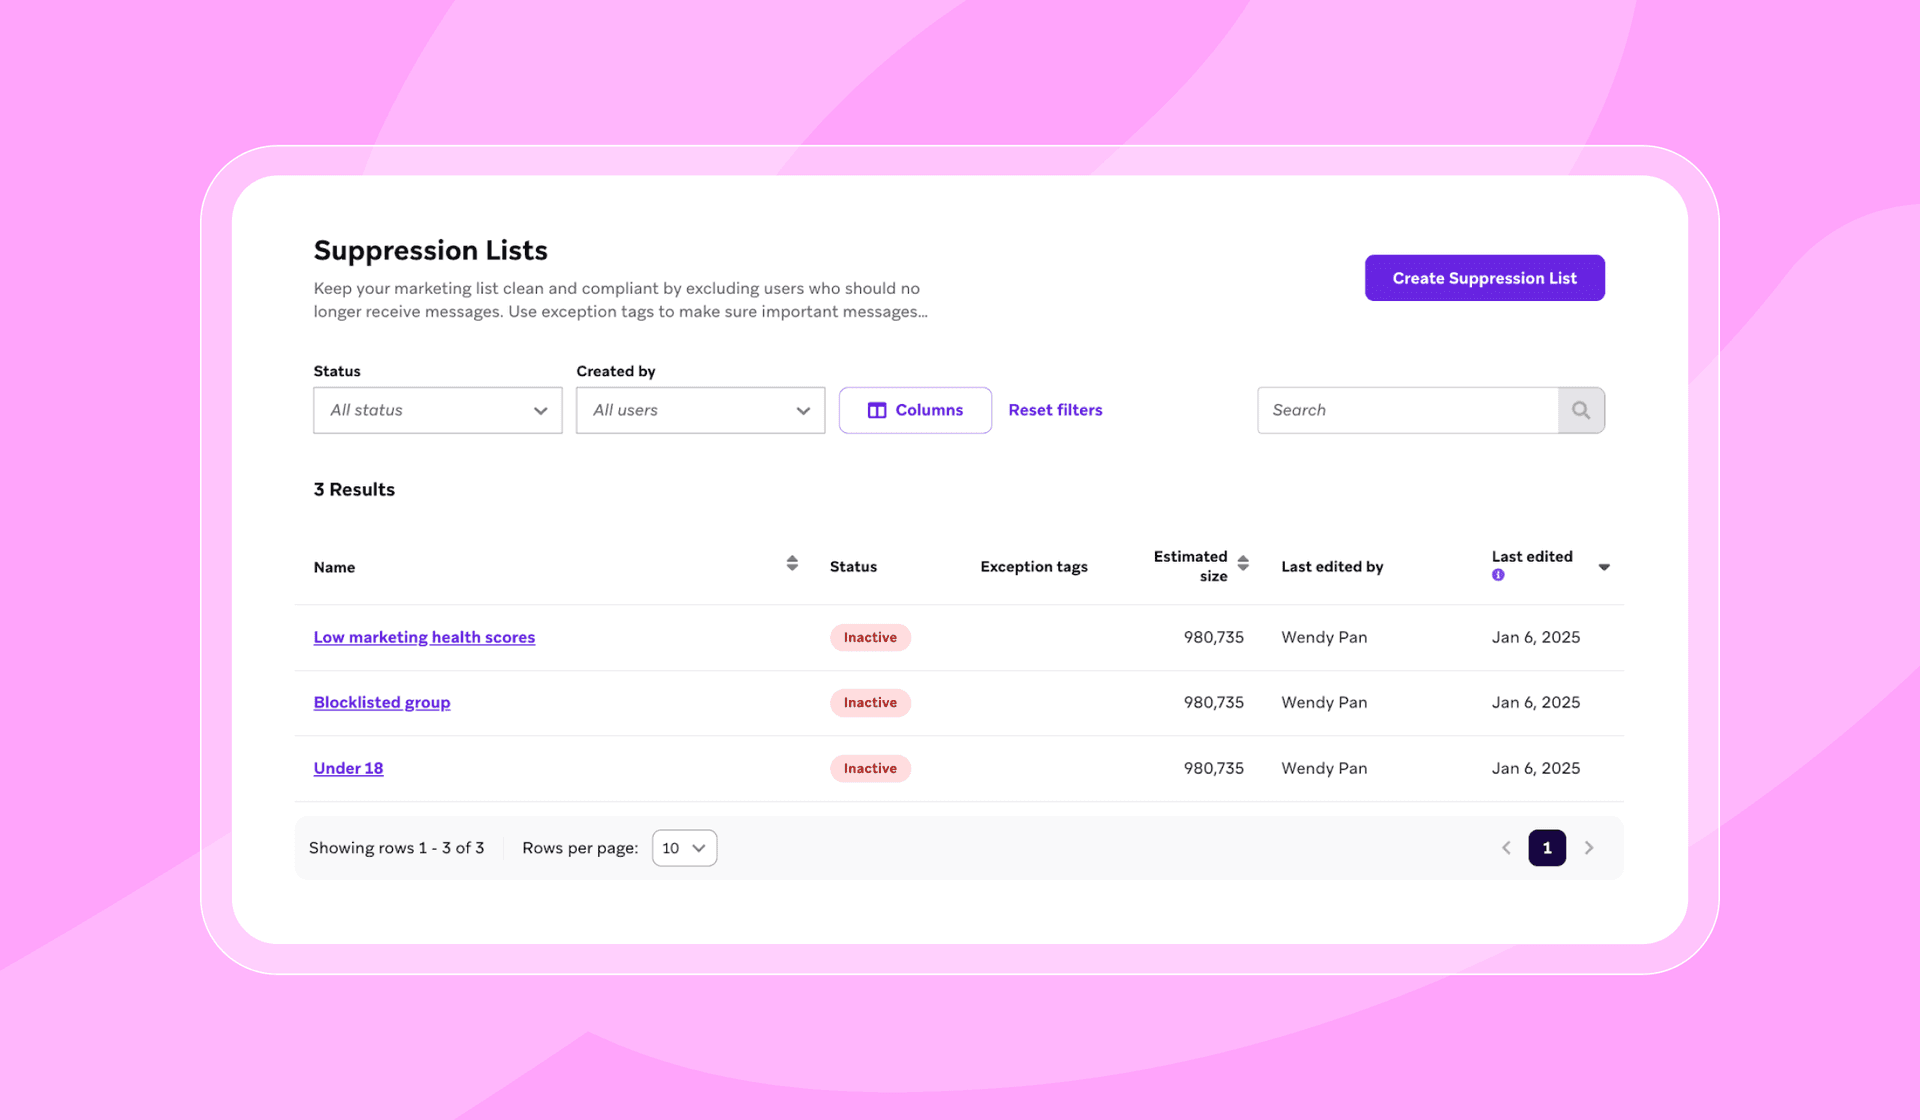The width and height of the screenshot is (1920, 1120).
Task: Change Rows per page using the dropdown
Action: [684, 847]
